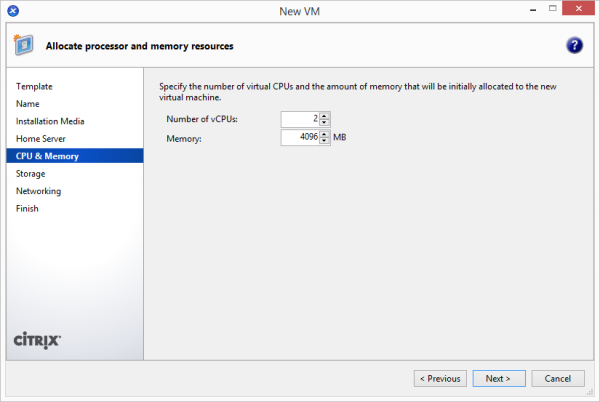
Task: Open the Networking wizard step
Action: click(x=38, y=191)
